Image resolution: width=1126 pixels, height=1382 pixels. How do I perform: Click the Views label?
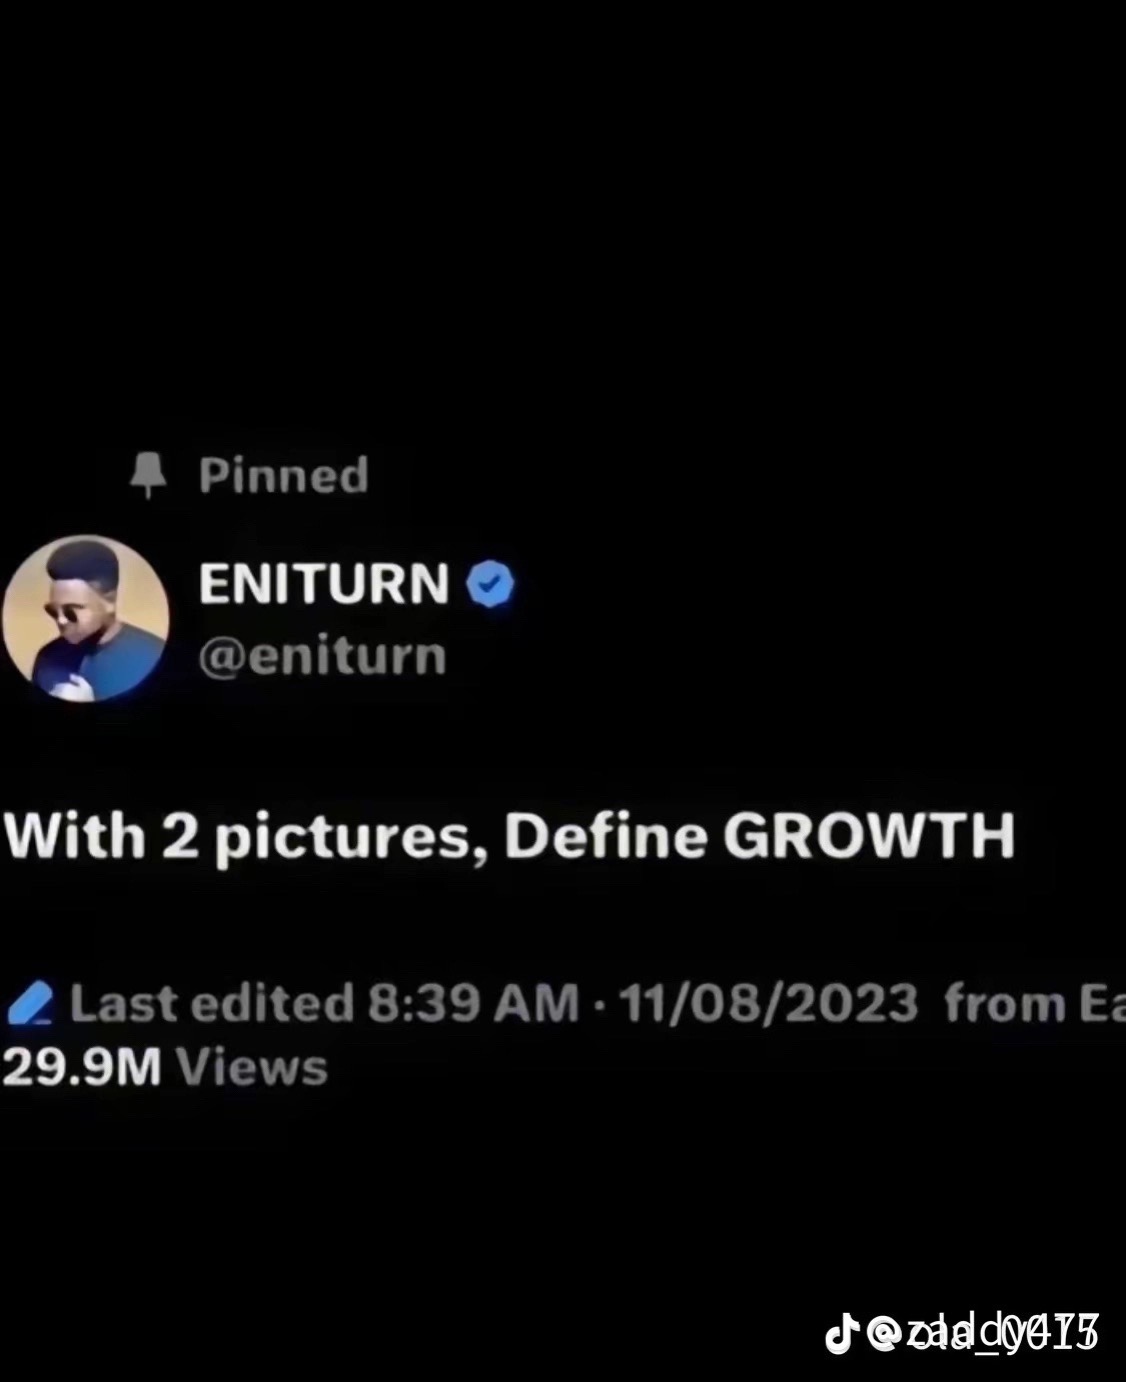pyautogui.click(x=252, y=1068)
